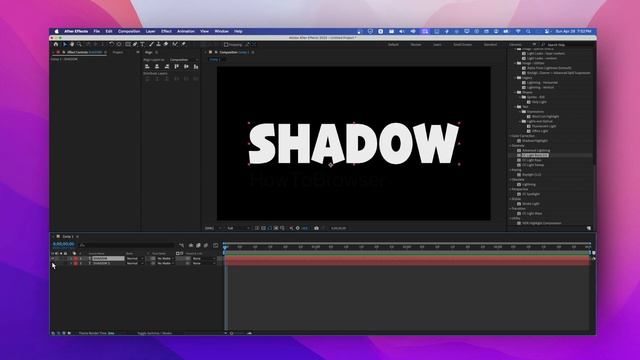Click the current time indicator on the ruler
Image resolution: width=640 pixels, height=360 pixels.
(225, 247)
